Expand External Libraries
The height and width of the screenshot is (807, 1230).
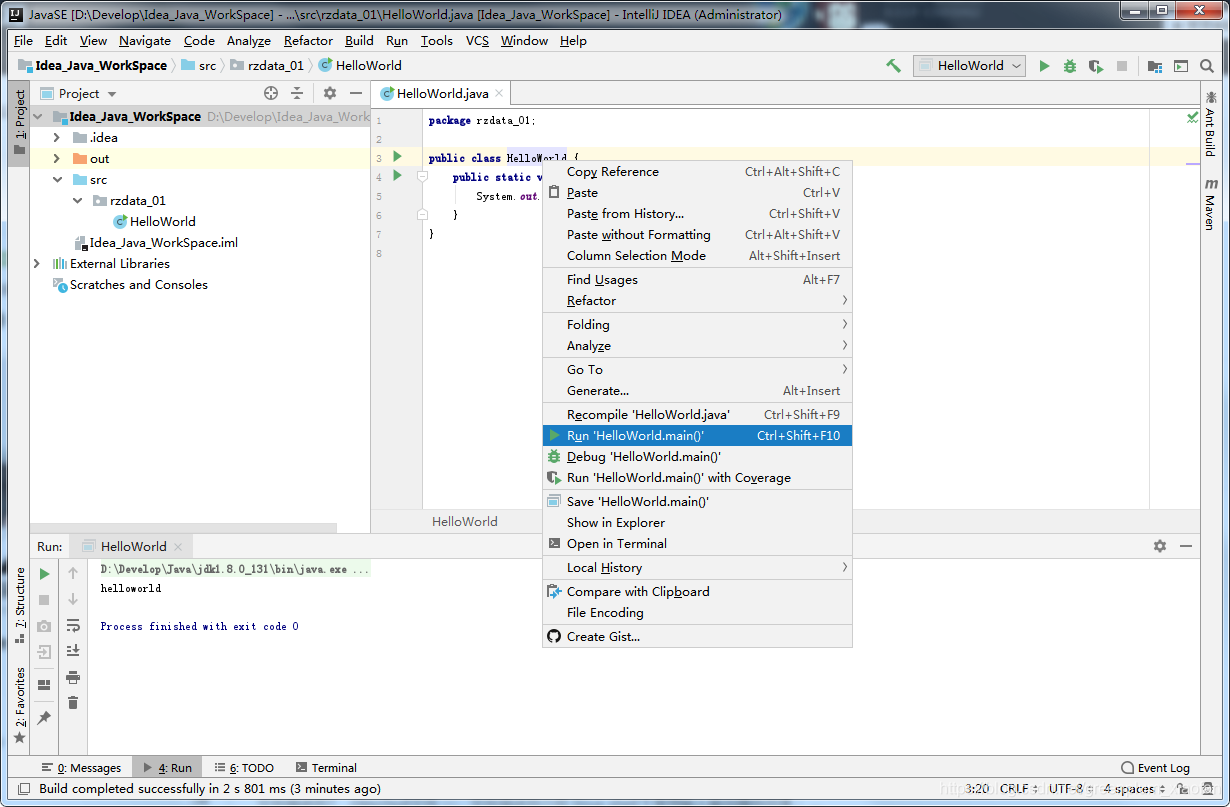38,263
